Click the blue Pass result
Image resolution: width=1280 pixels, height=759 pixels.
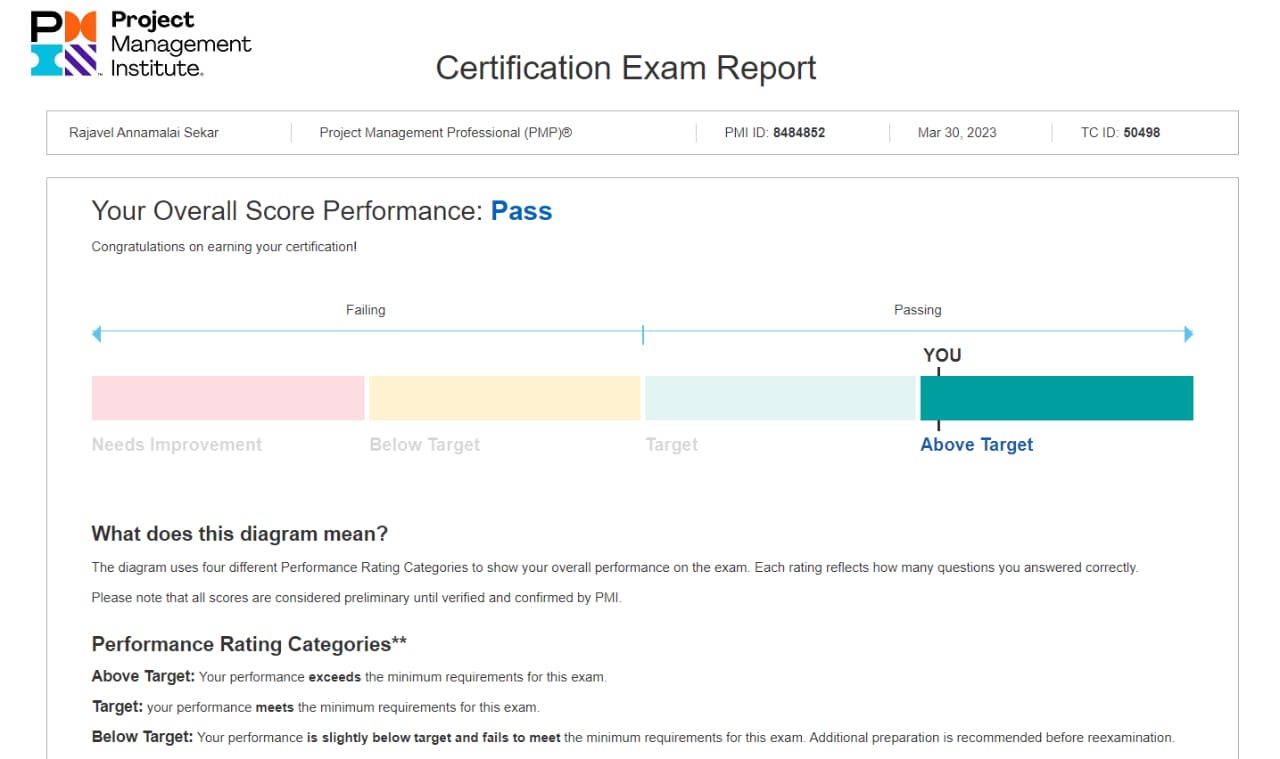521,211
